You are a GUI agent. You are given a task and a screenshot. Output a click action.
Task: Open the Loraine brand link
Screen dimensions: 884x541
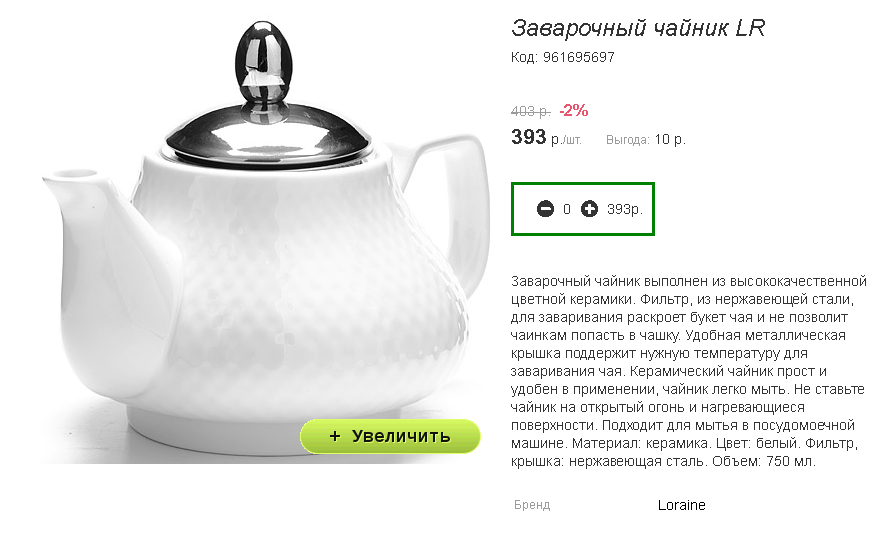[681, 505]
